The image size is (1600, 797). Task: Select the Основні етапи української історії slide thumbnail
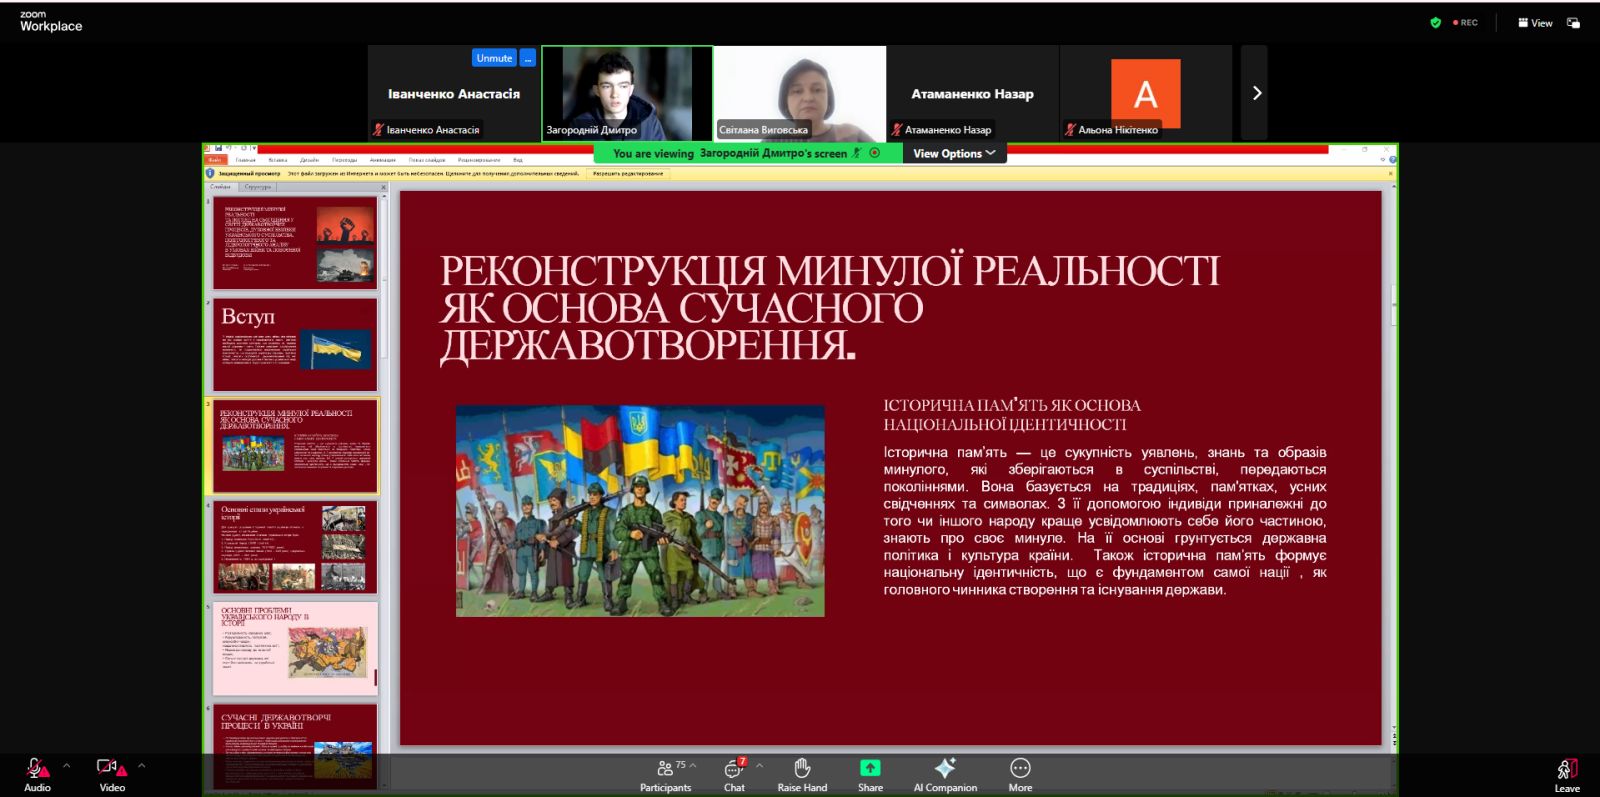coord(295,548)
